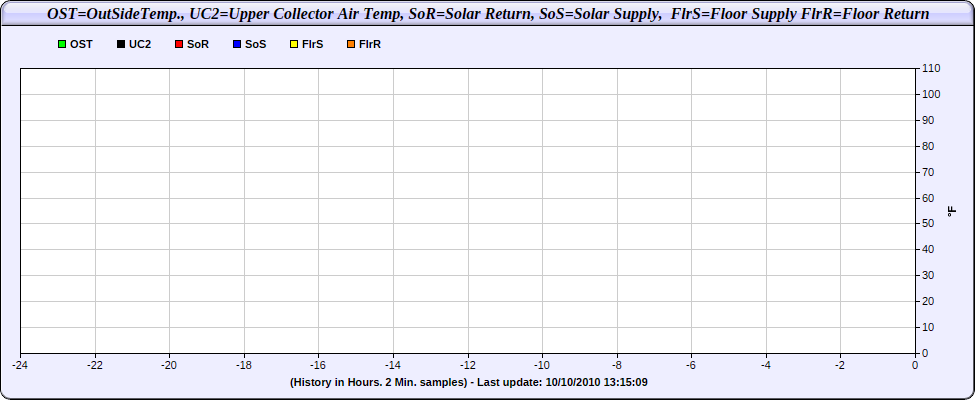Click the green OST legend swatch
This screenshot has height=400, width=975.
[62, 45]
